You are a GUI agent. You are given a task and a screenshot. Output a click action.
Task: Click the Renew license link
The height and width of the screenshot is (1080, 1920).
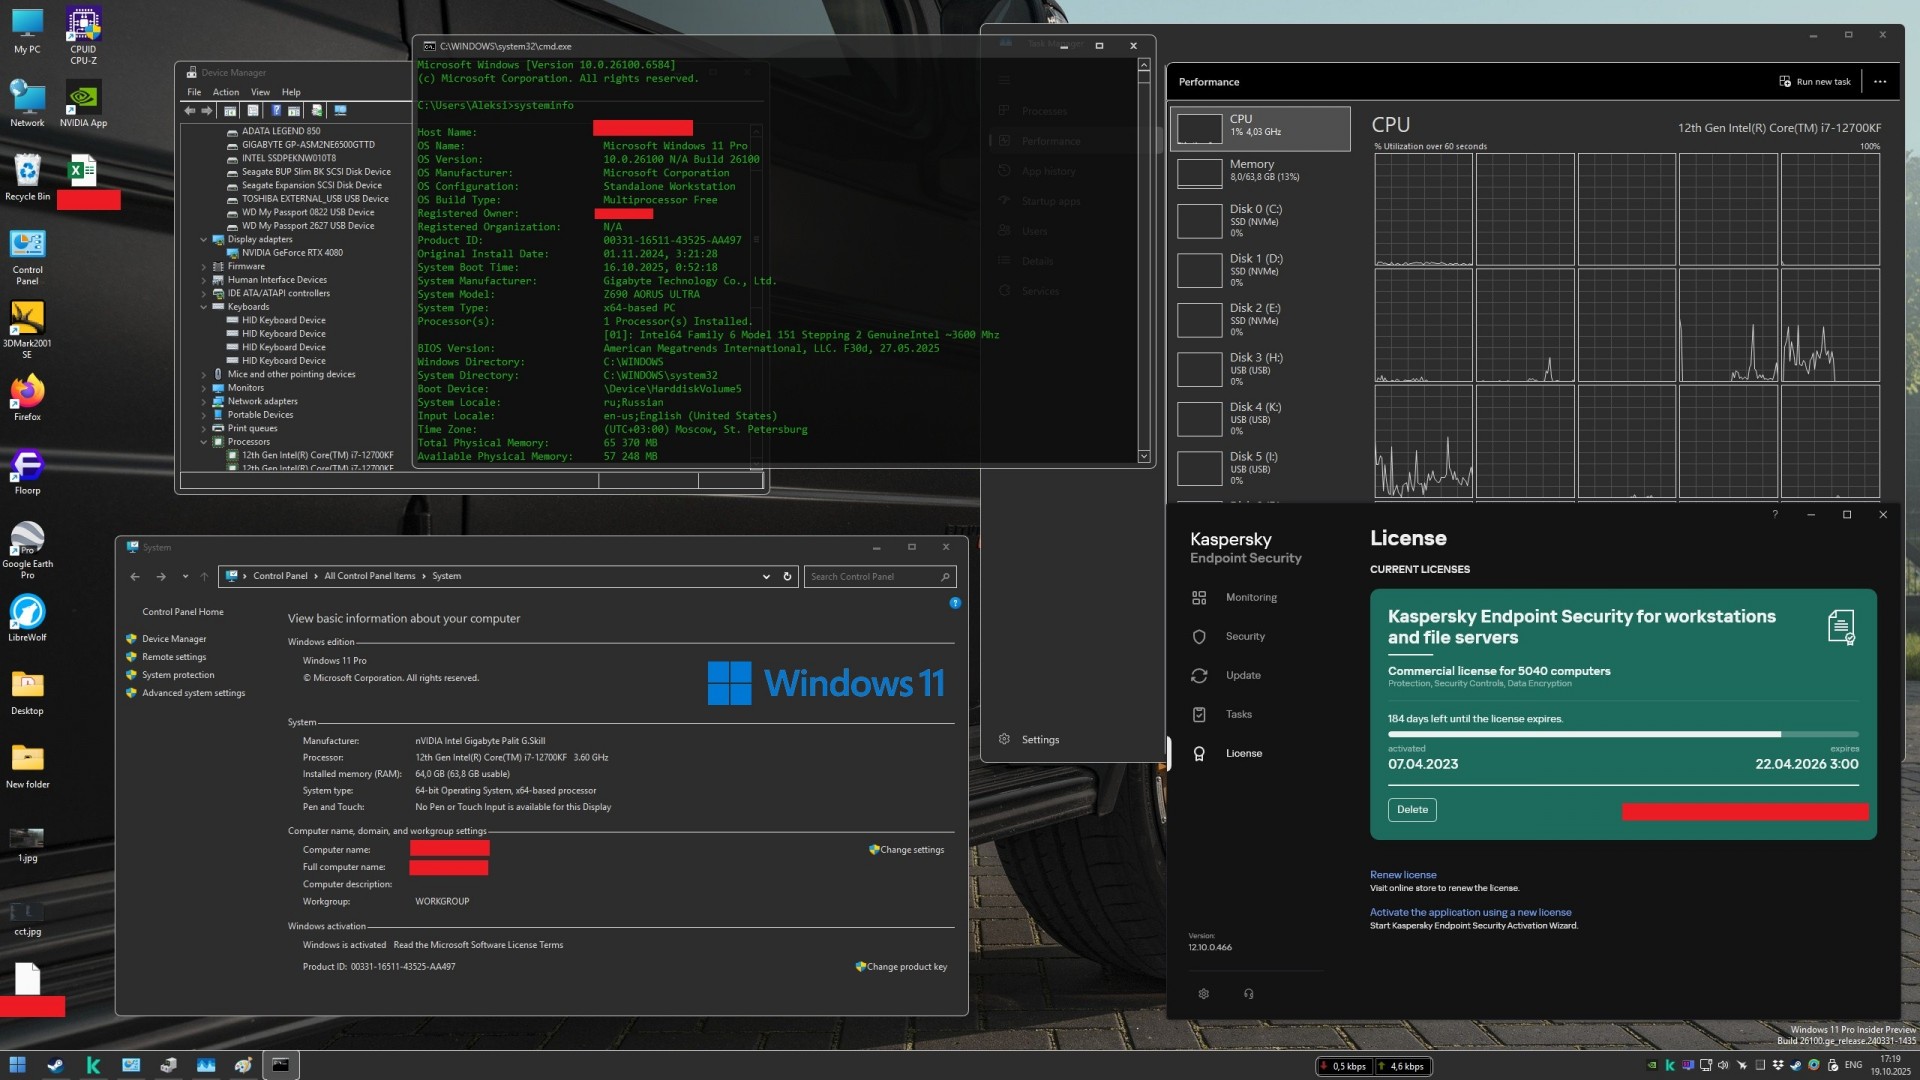1403,875
